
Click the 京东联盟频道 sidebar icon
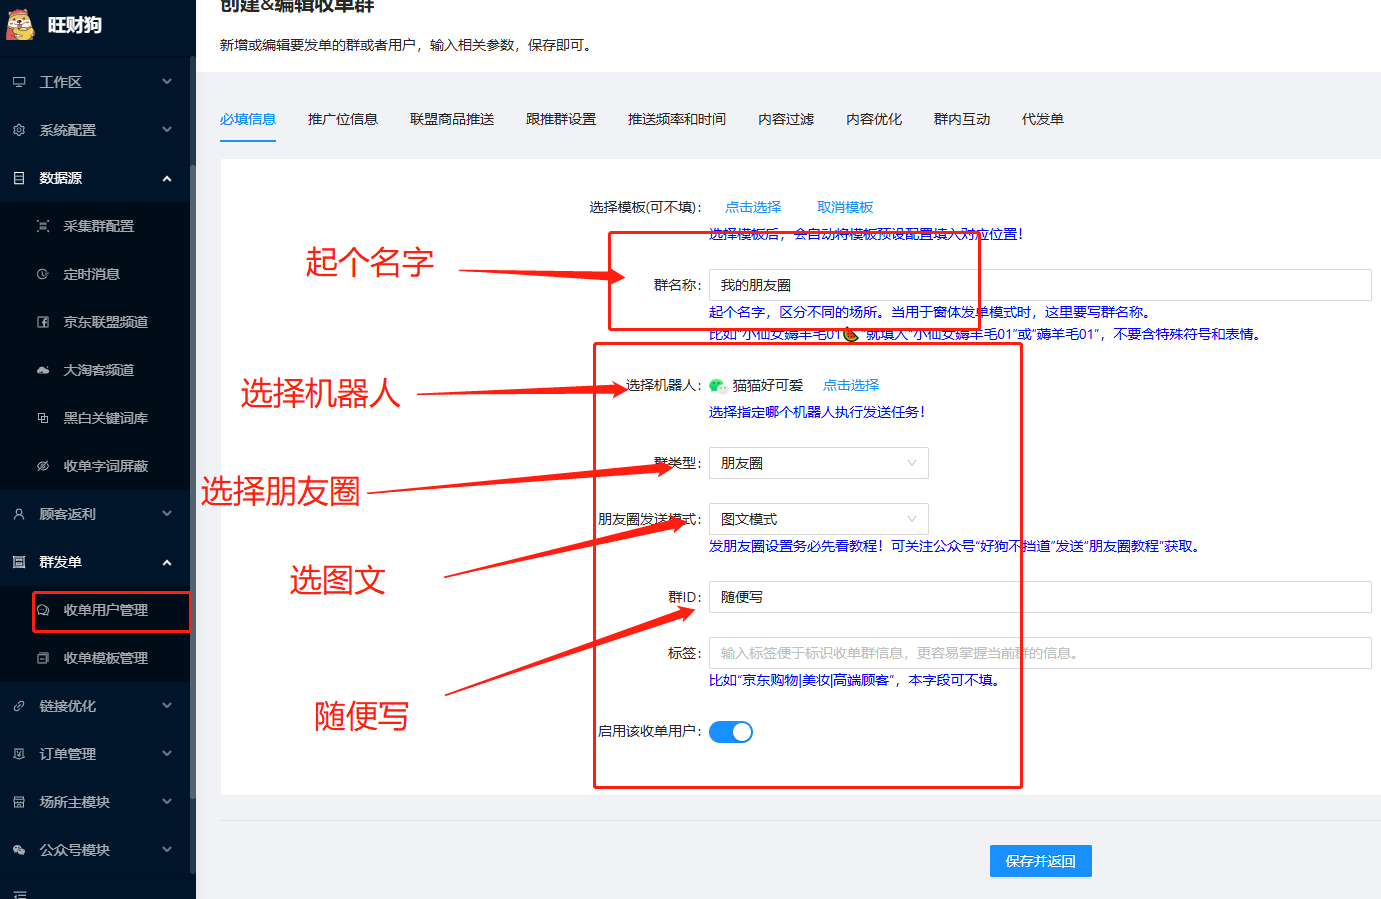(x=43, y=322)
